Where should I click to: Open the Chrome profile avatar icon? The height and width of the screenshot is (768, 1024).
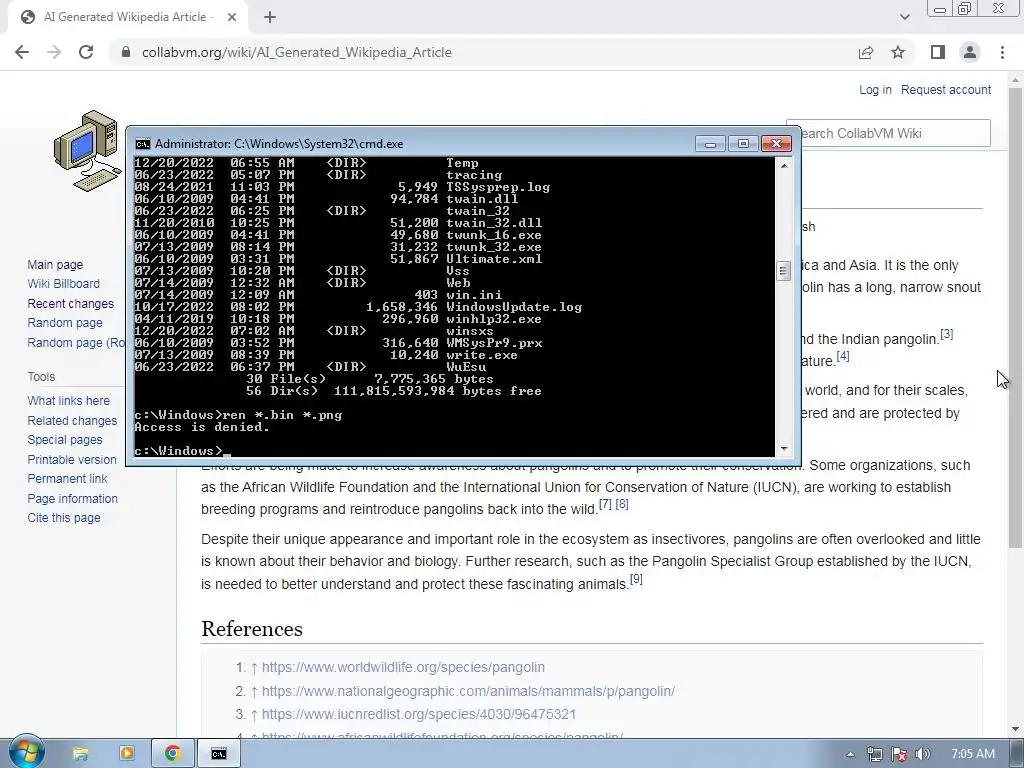pyautogui.click(x=970, y=52)
